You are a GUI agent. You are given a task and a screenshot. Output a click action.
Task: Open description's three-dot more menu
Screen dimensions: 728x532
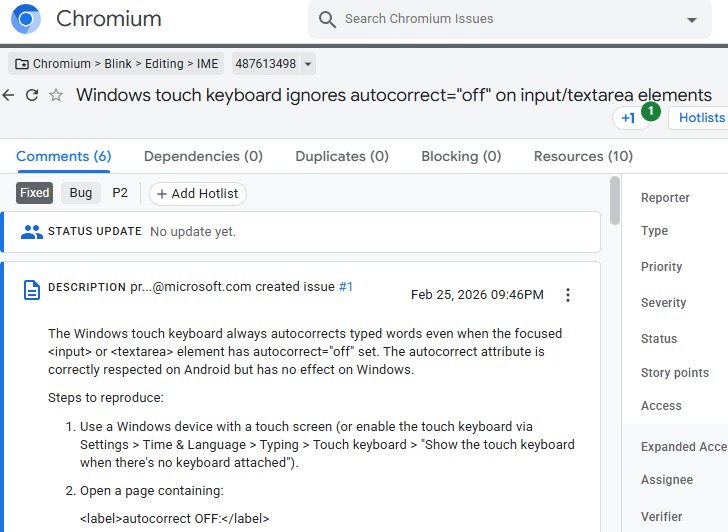[567, 295]
